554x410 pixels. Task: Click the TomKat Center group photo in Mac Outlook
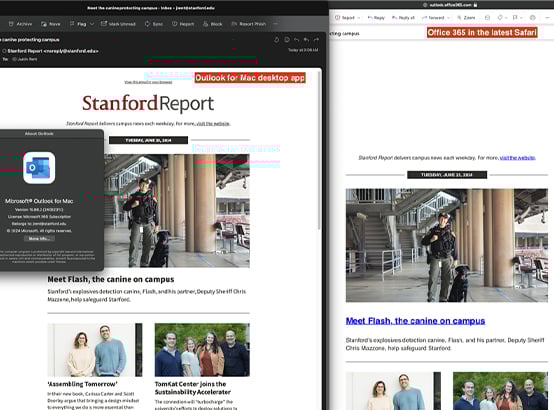pyautogui.click(x=202, y=350)
